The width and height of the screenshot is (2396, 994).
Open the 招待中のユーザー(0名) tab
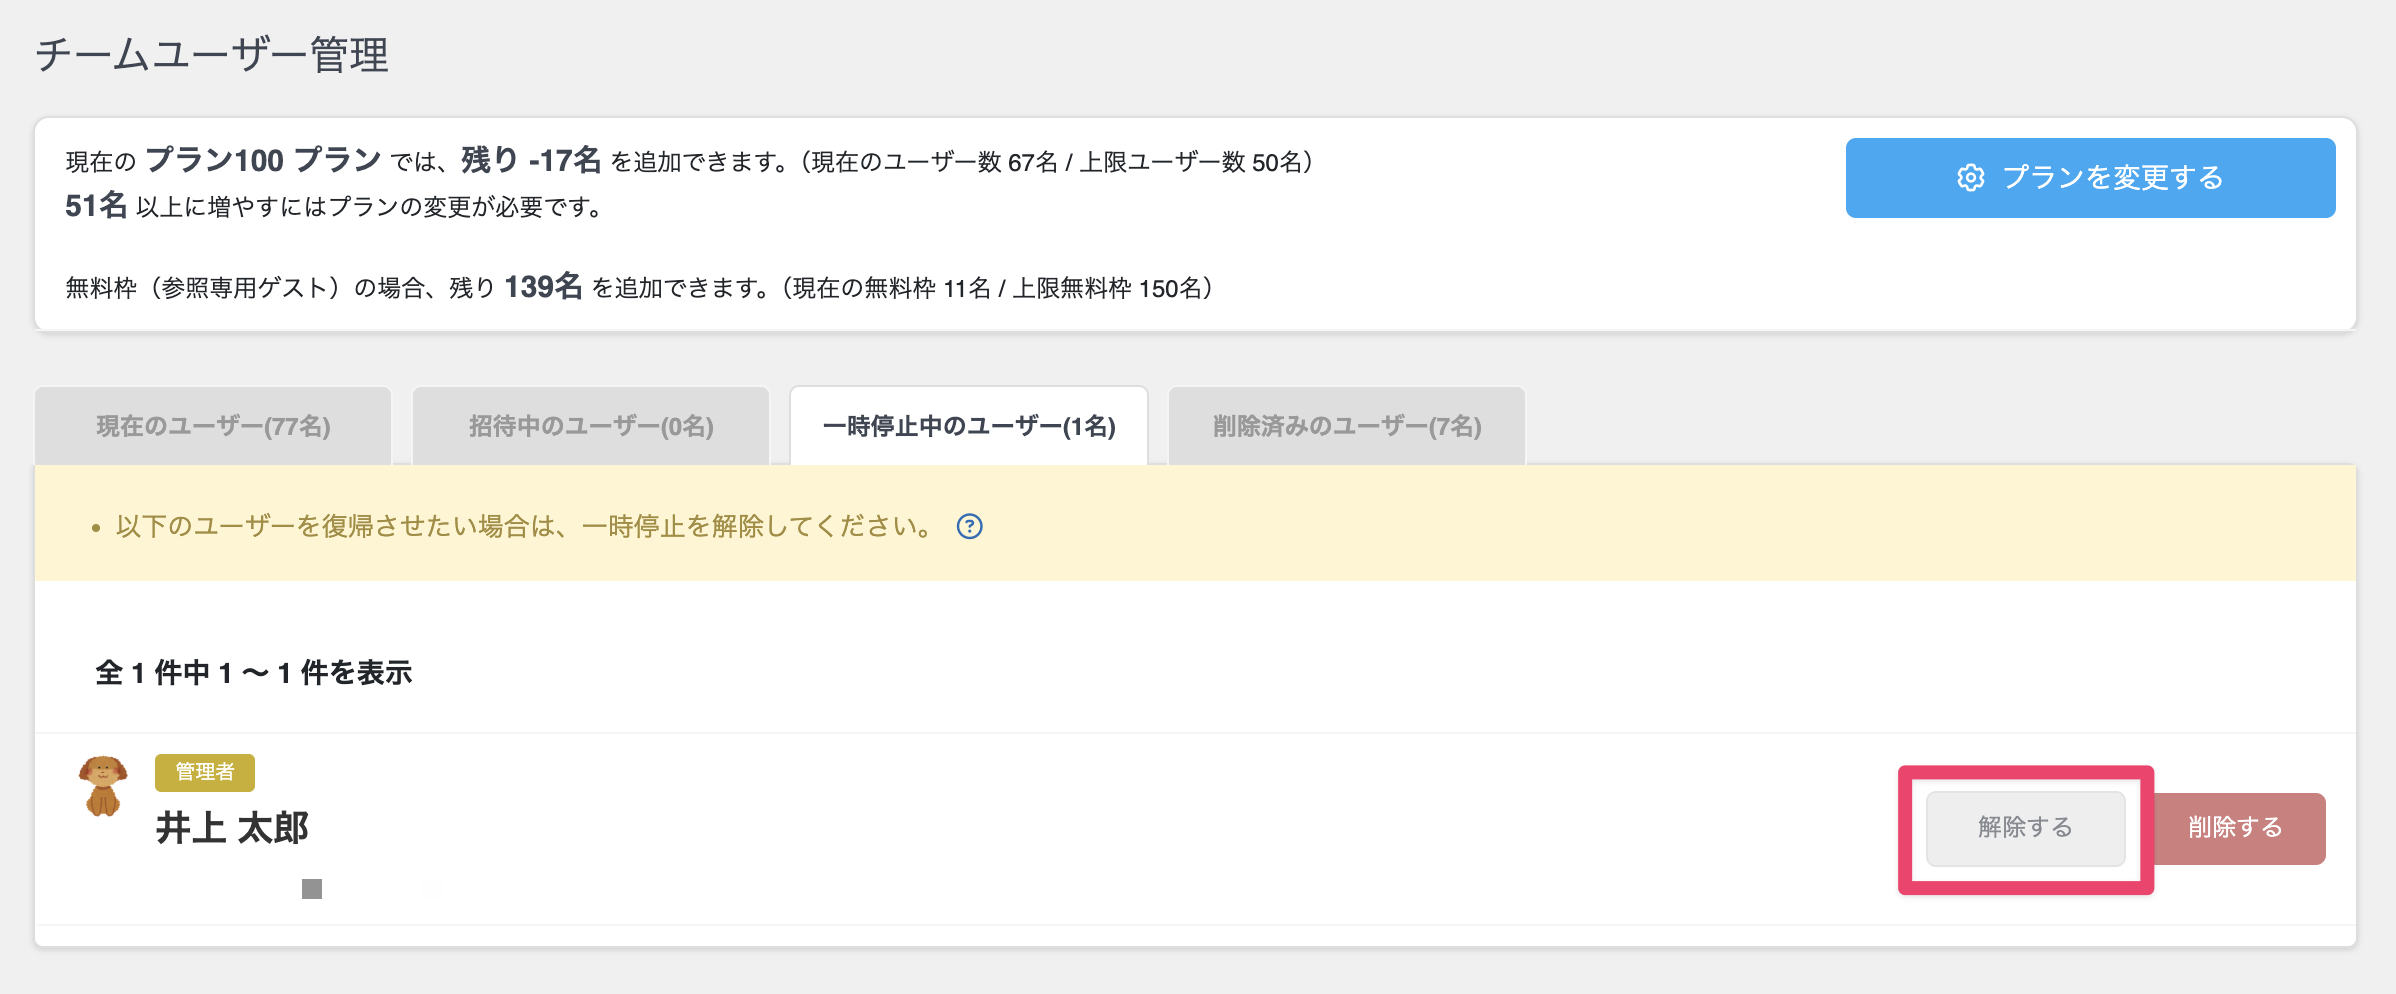(591, 427)
